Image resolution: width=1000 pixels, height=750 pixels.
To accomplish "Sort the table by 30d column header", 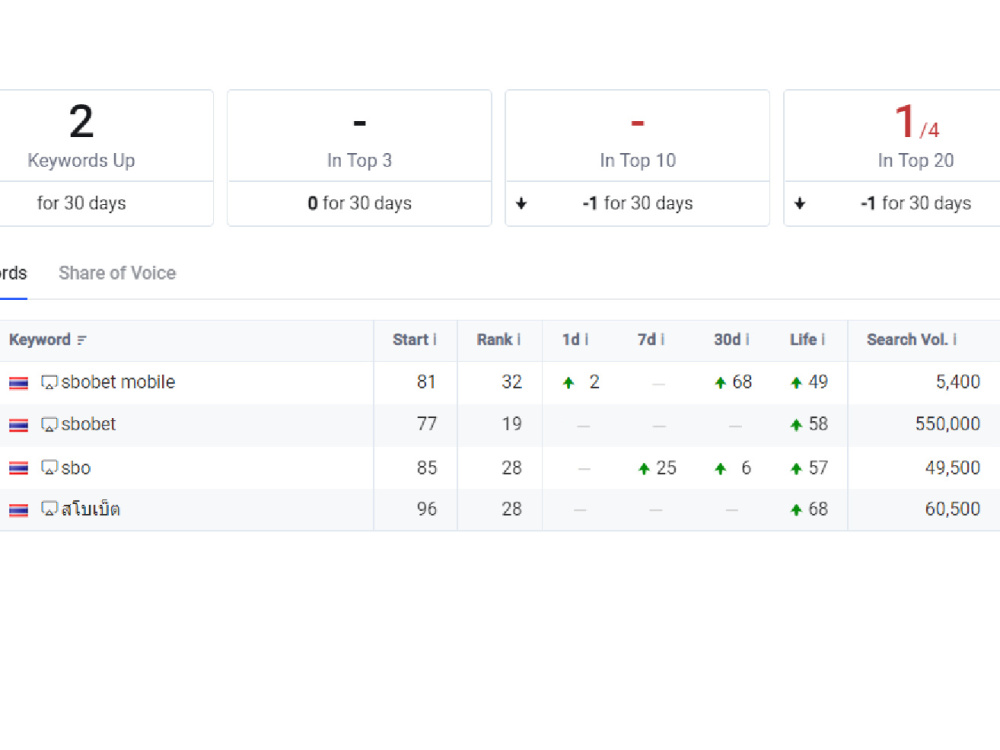I will tap(726, 339).
